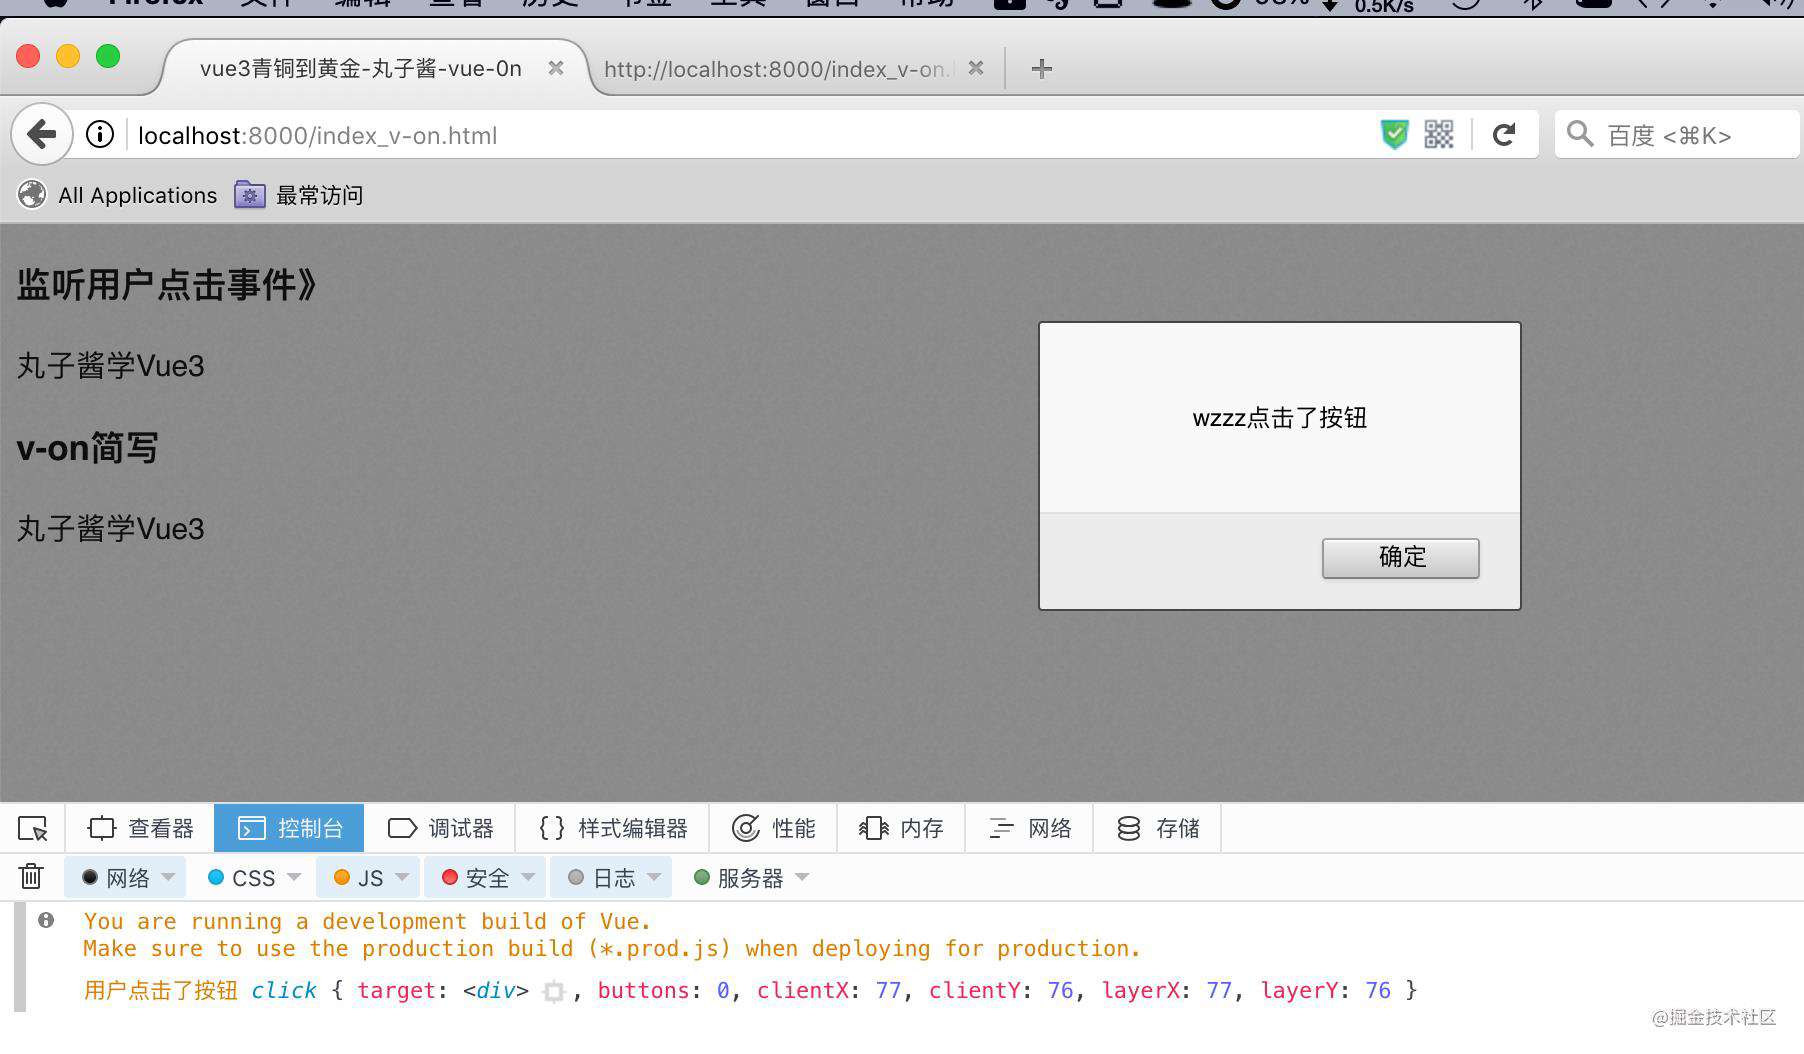The image size is (1804, 1054).
Task: Click the <div> target in console log
Action: [496, 991]
